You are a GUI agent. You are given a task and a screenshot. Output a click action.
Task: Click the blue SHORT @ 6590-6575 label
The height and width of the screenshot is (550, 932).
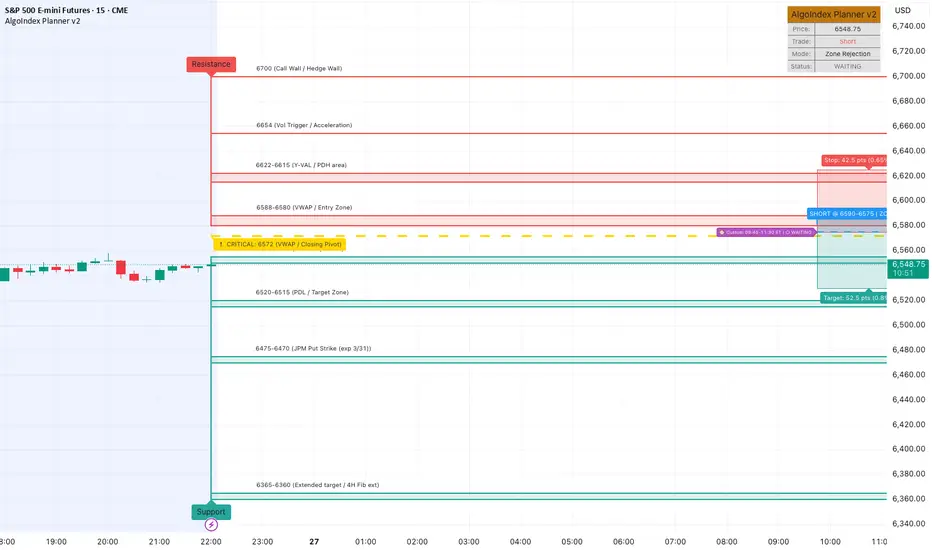coord(847,213)
